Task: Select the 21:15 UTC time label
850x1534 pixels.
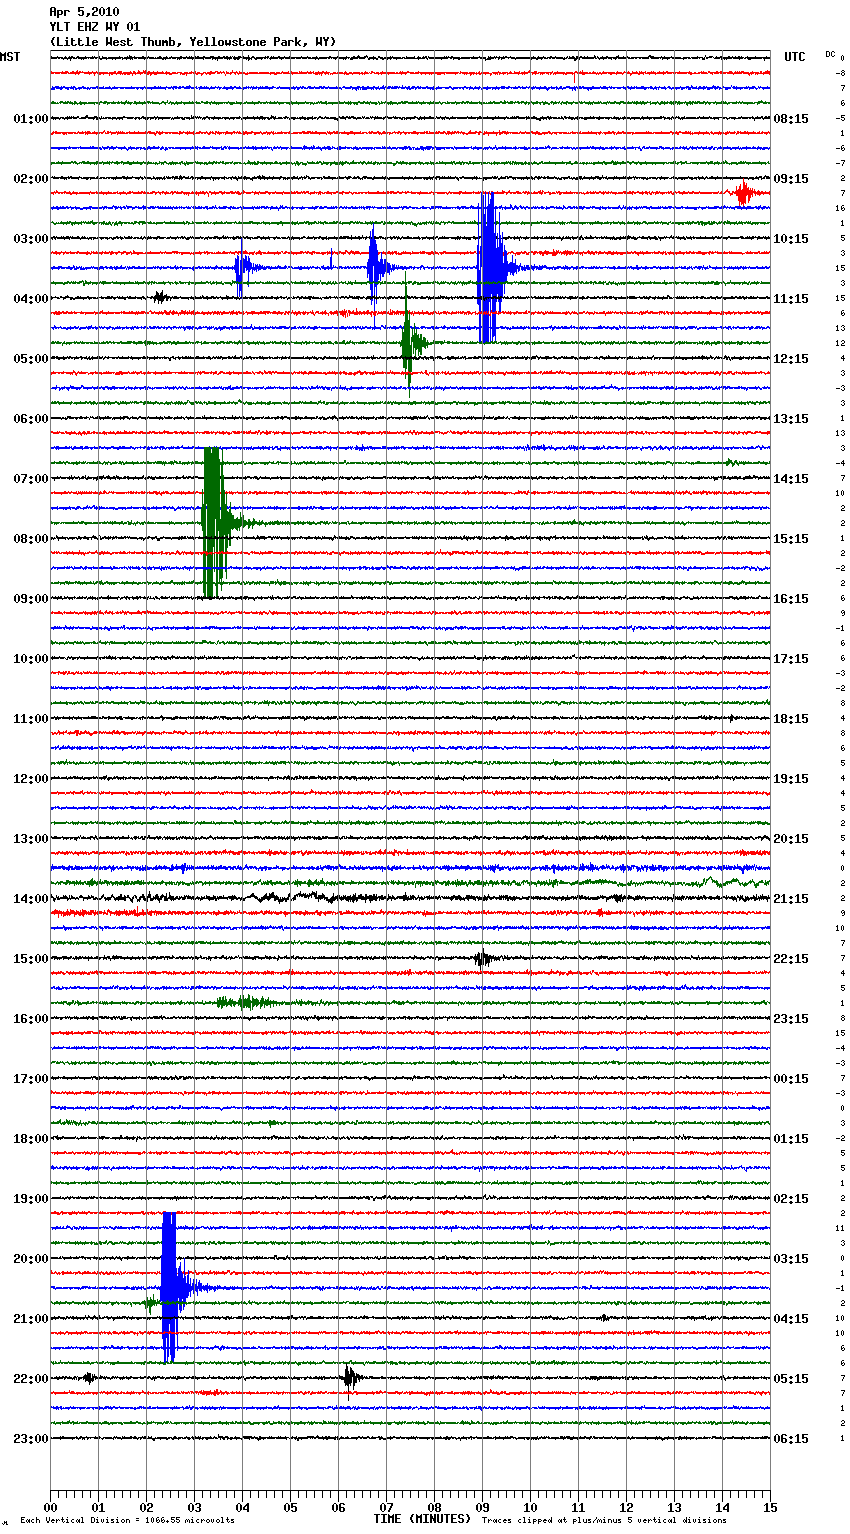Action: point(791,899)
